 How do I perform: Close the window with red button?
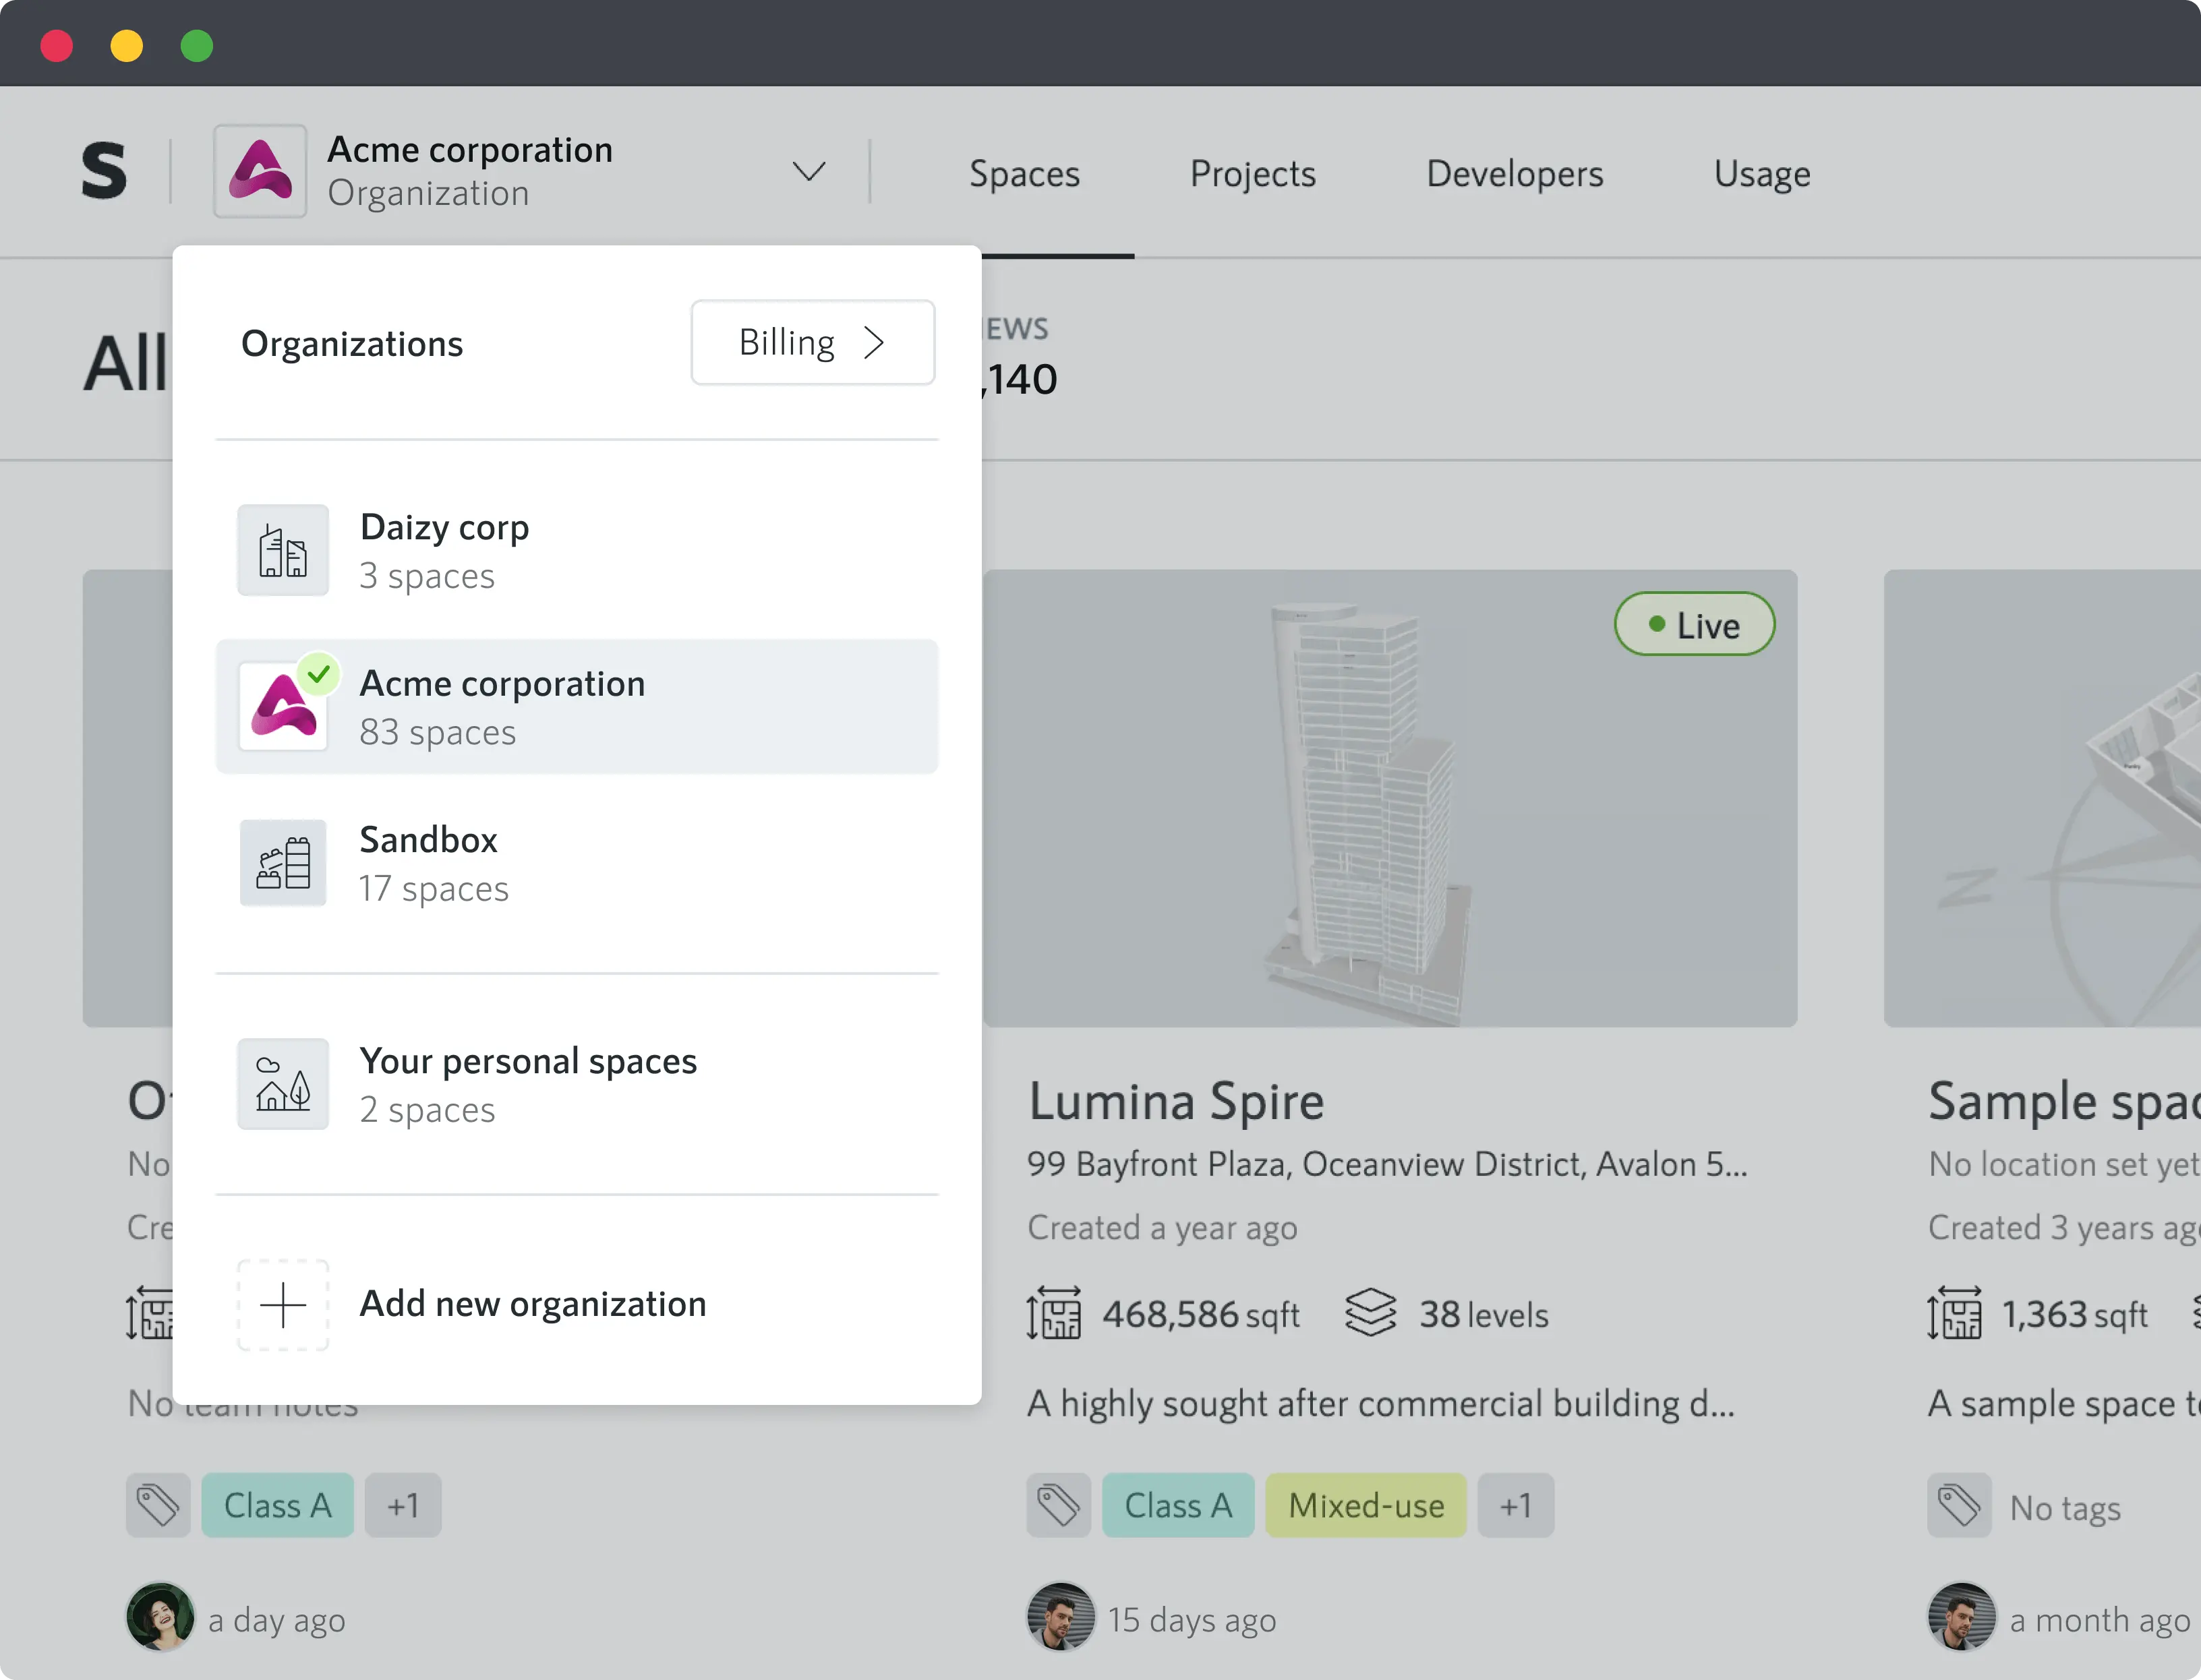[x=57, y=45]
